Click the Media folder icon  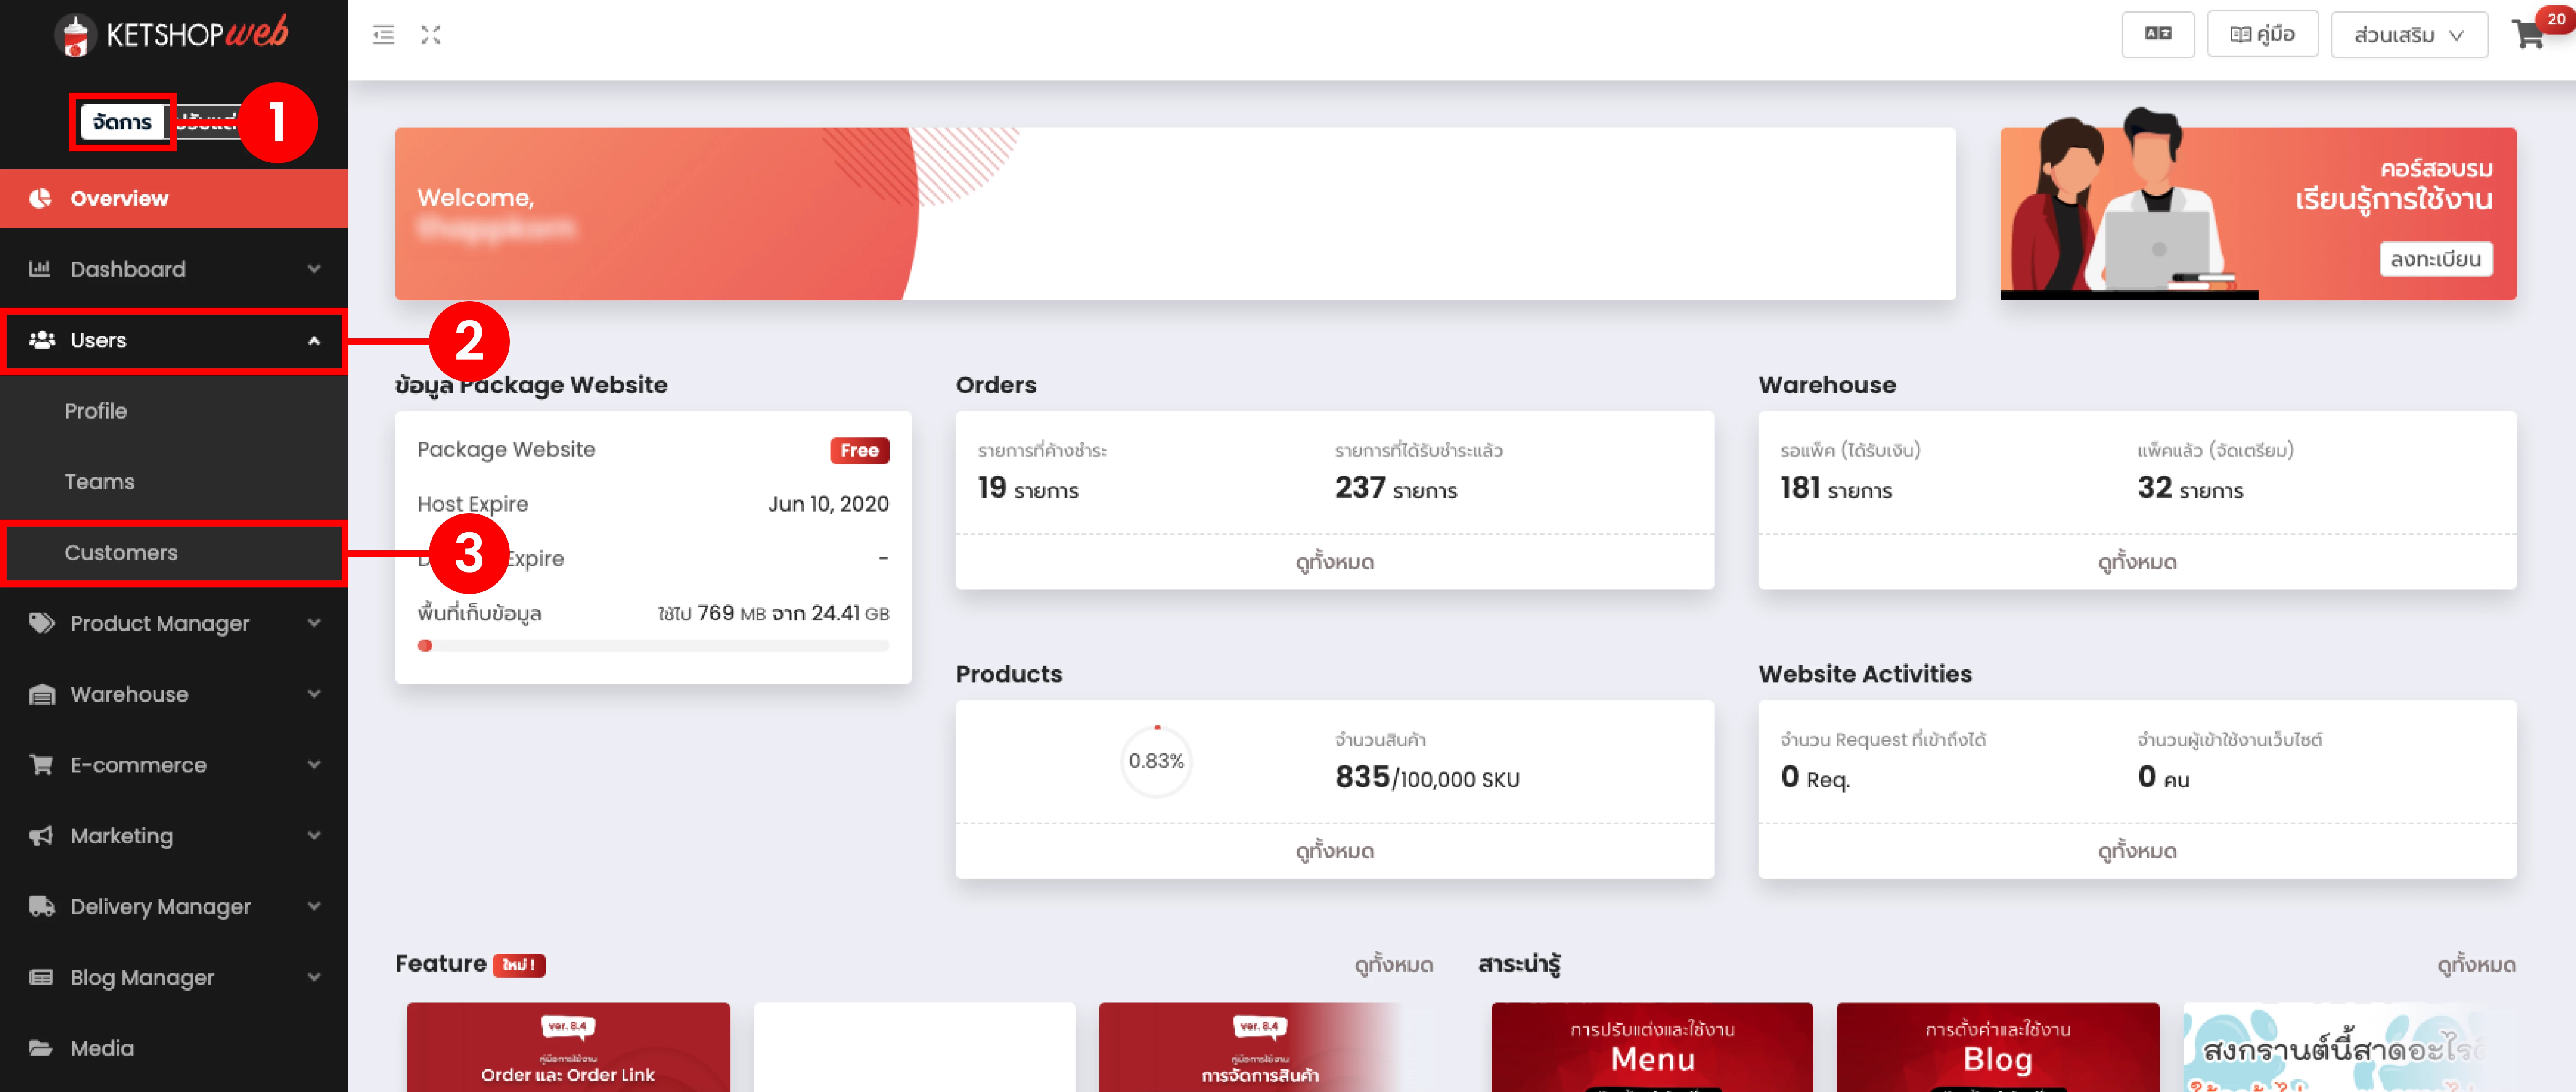pos(41,1048)
